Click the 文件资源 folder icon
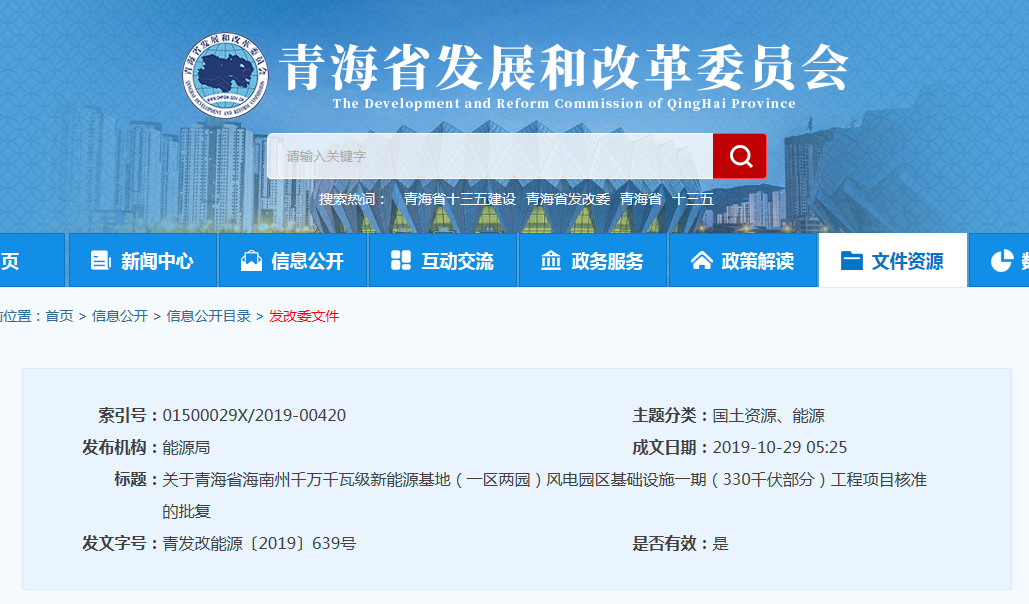 coord(851,261)
